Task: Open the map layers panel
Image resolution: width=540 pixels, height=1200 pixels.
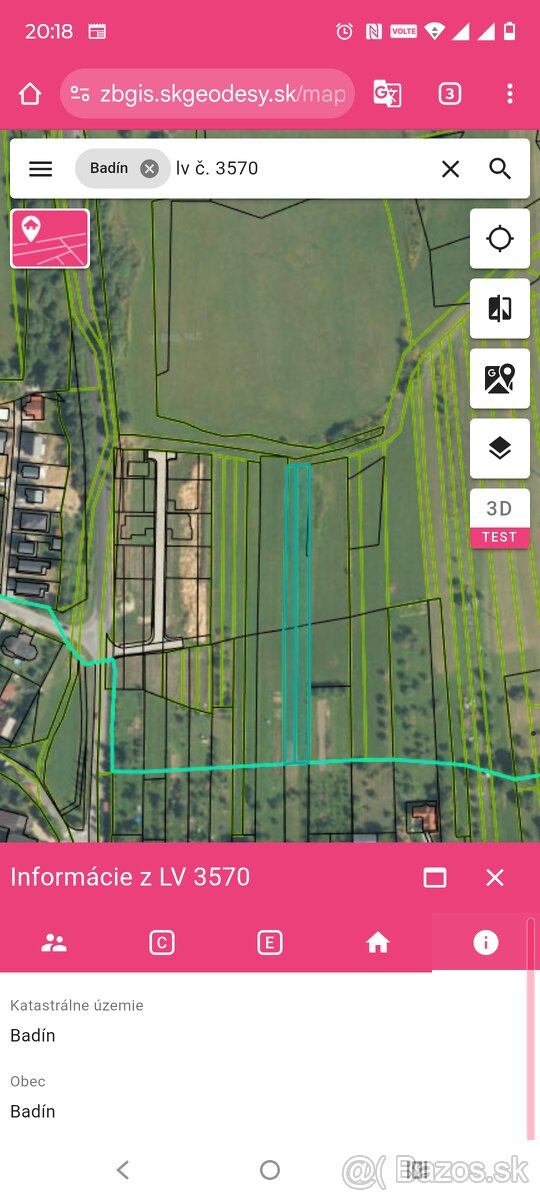Action: [500, 449]
